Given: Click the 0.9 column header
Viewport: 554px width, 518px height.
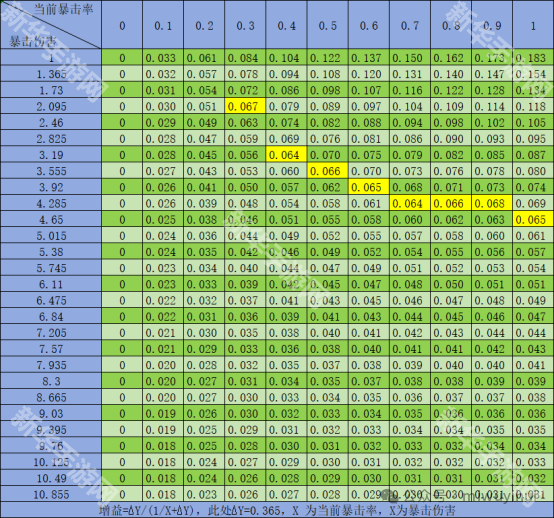Looking at the screenshot, I should click(x=492, y=25).
